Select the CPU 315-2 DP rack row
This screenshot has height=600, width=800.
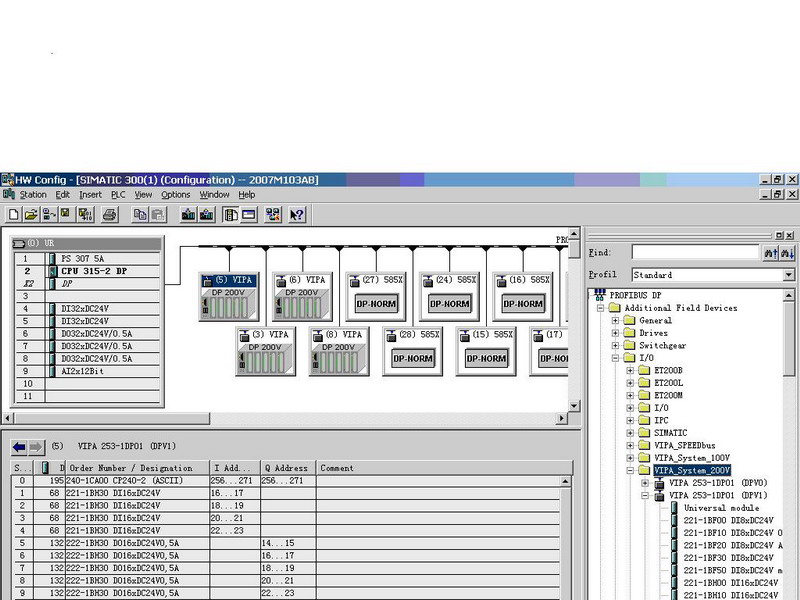(x=88, y=271)
